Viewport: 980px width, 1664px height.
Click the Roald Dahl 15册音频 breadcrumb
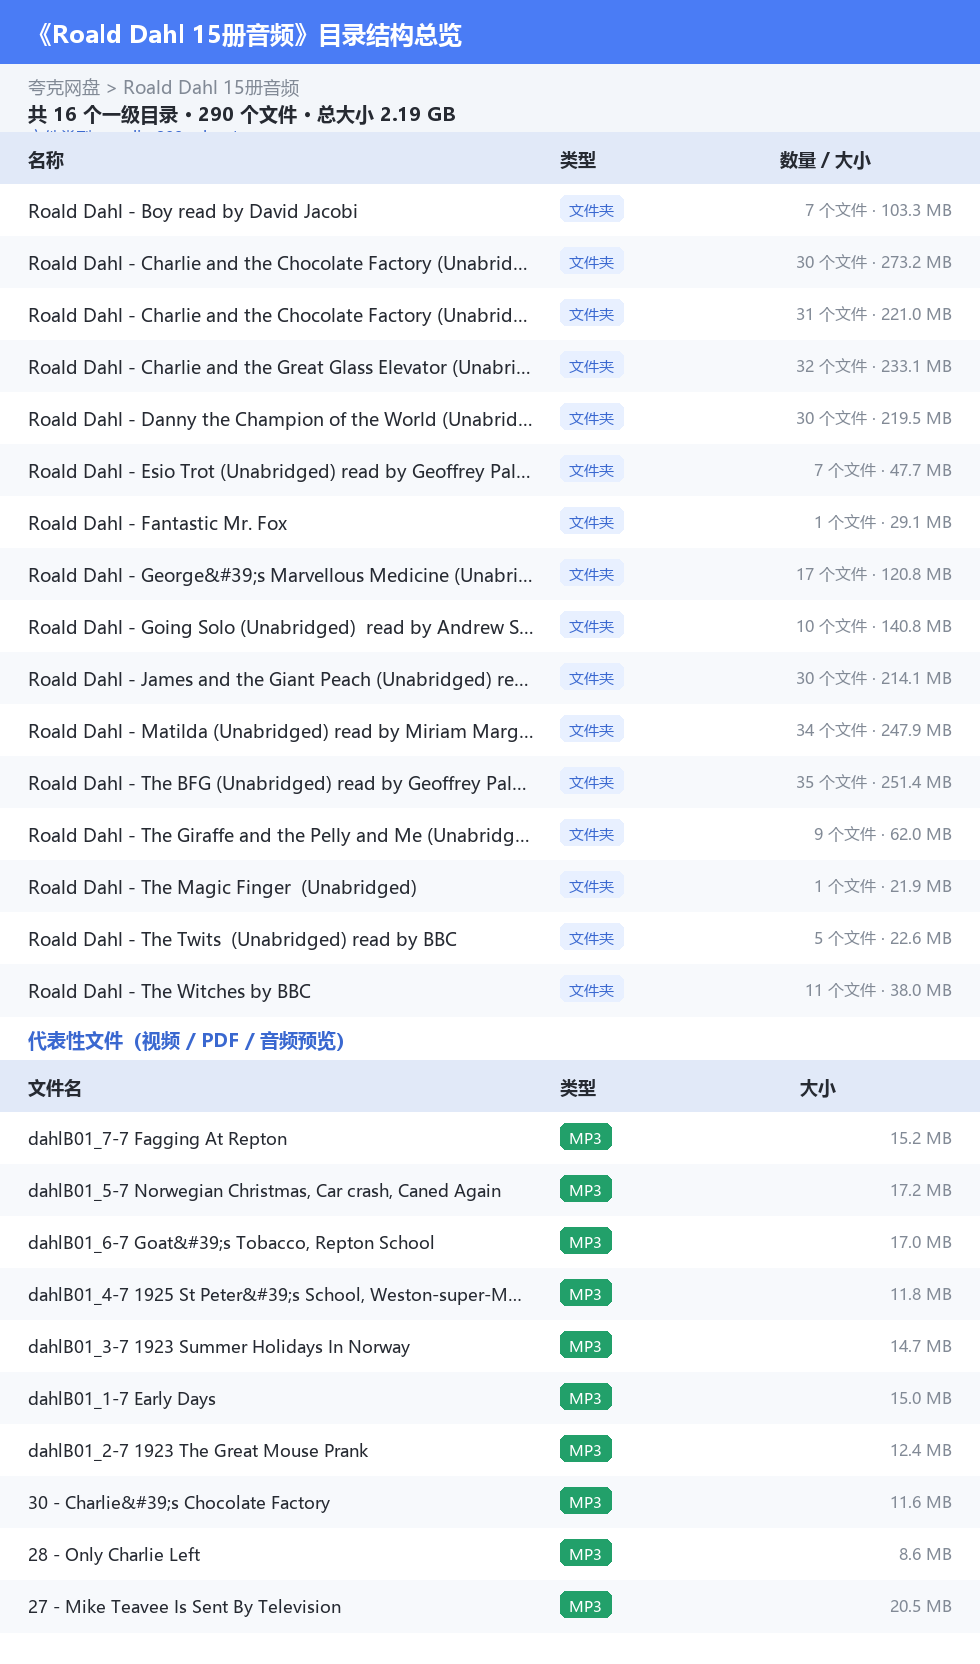[x=211, y=88]
